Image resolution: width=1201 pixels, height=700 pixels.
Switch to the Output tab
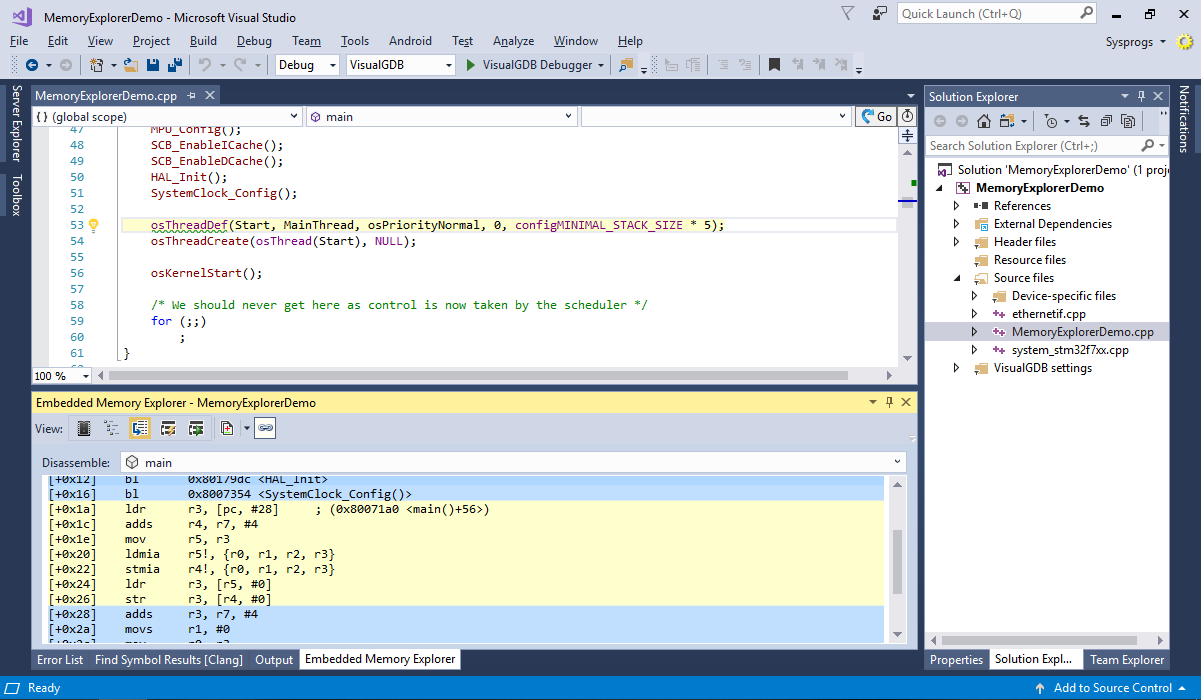274,659
